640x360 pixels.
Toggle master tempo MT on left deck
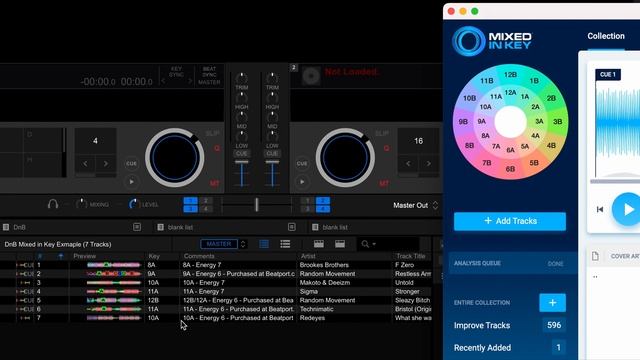tap(215, 184)
